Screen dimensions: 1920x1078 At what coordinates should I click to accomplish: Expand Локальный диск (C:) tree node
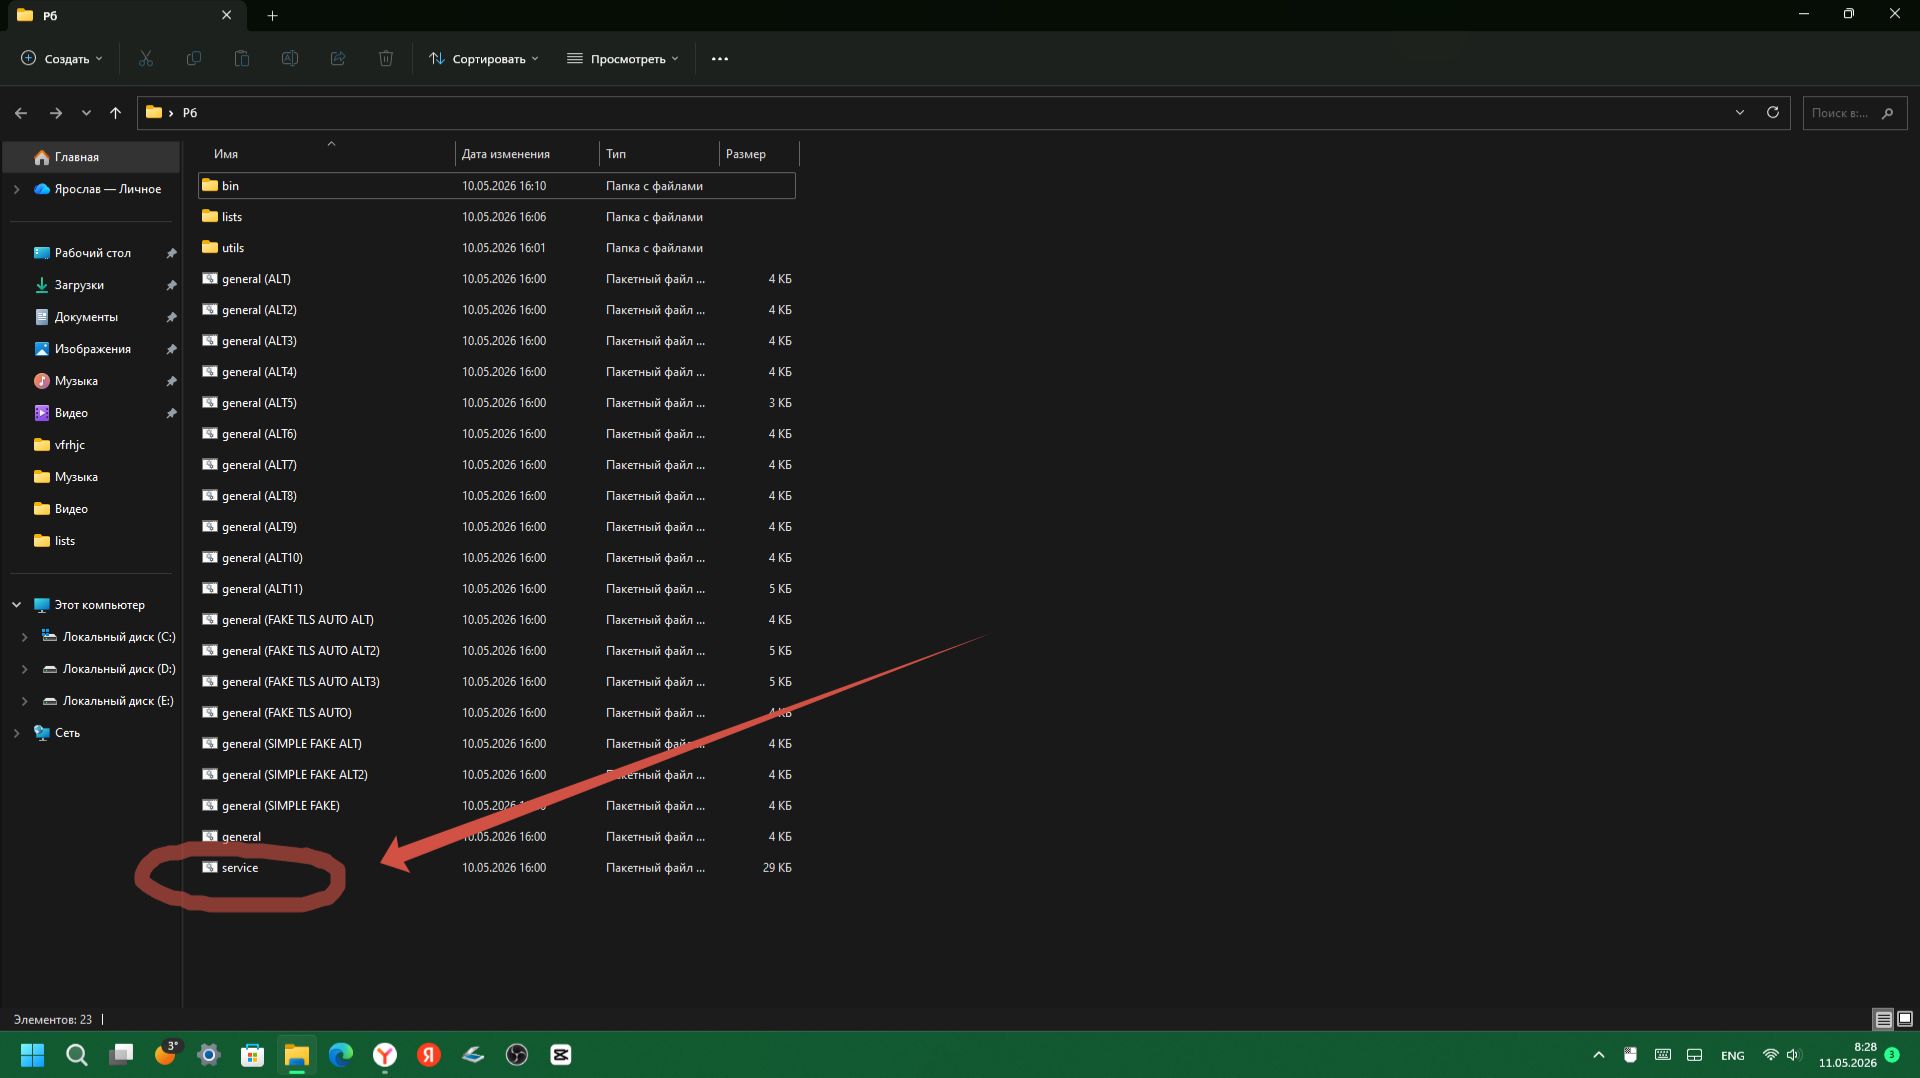pos(24,637)
